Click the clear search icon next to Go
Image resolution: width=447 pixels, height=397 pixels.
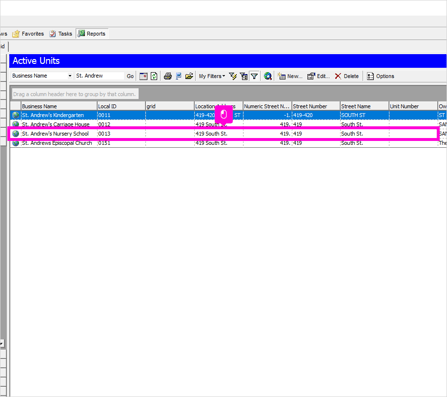coord(143,76)
